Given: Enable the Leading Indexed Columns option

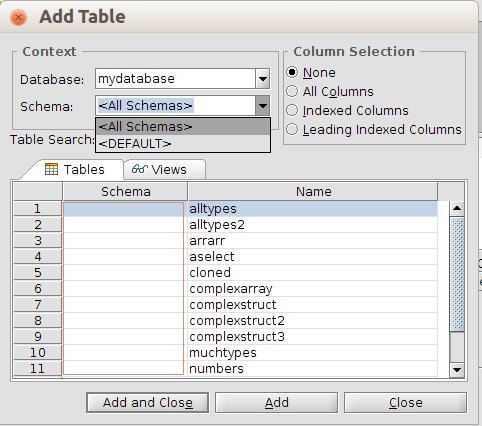Looking at the screenshot, I should tap(292, 129).
